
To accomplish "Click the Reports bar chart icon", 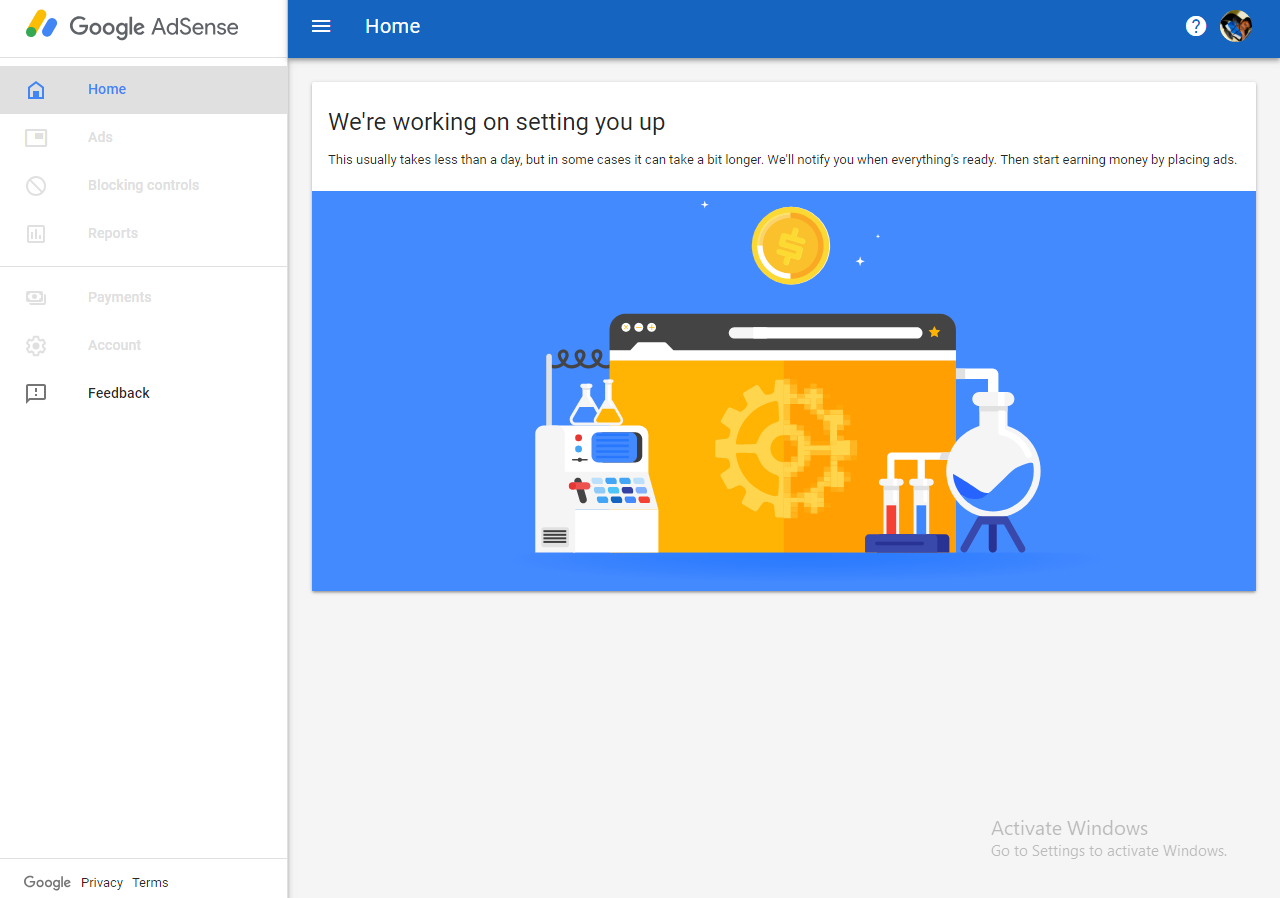I will (x=36, y=234).
